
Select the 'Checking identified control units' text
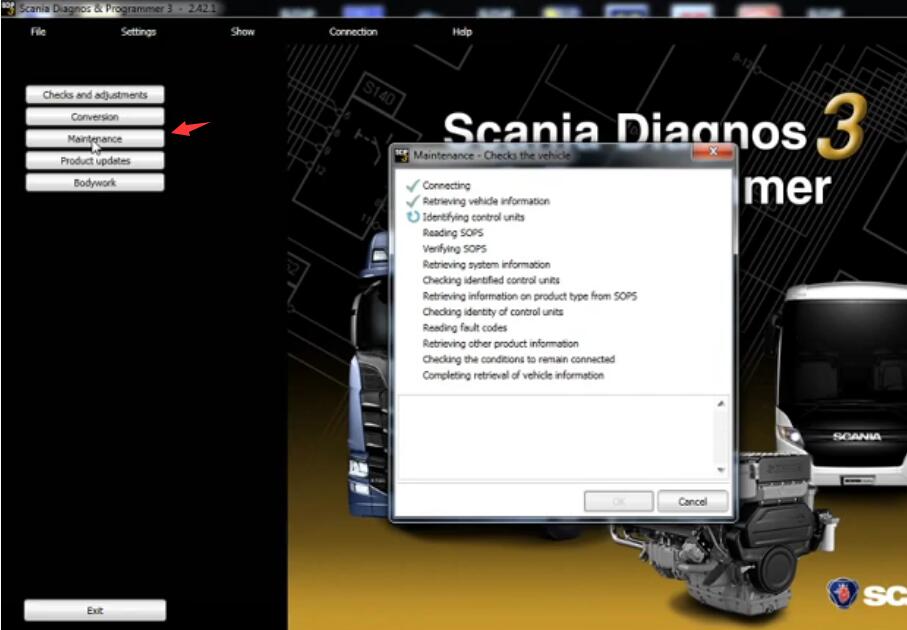(x=491, y=281)
